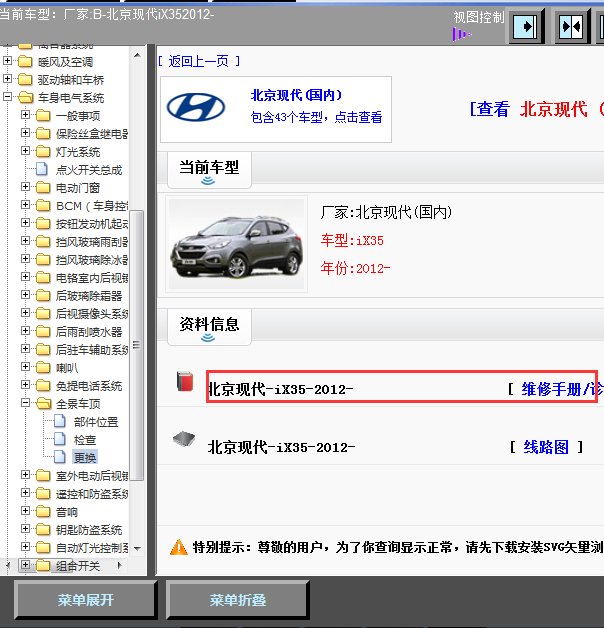Expand the 一般事项 tree node

point(25,115)
